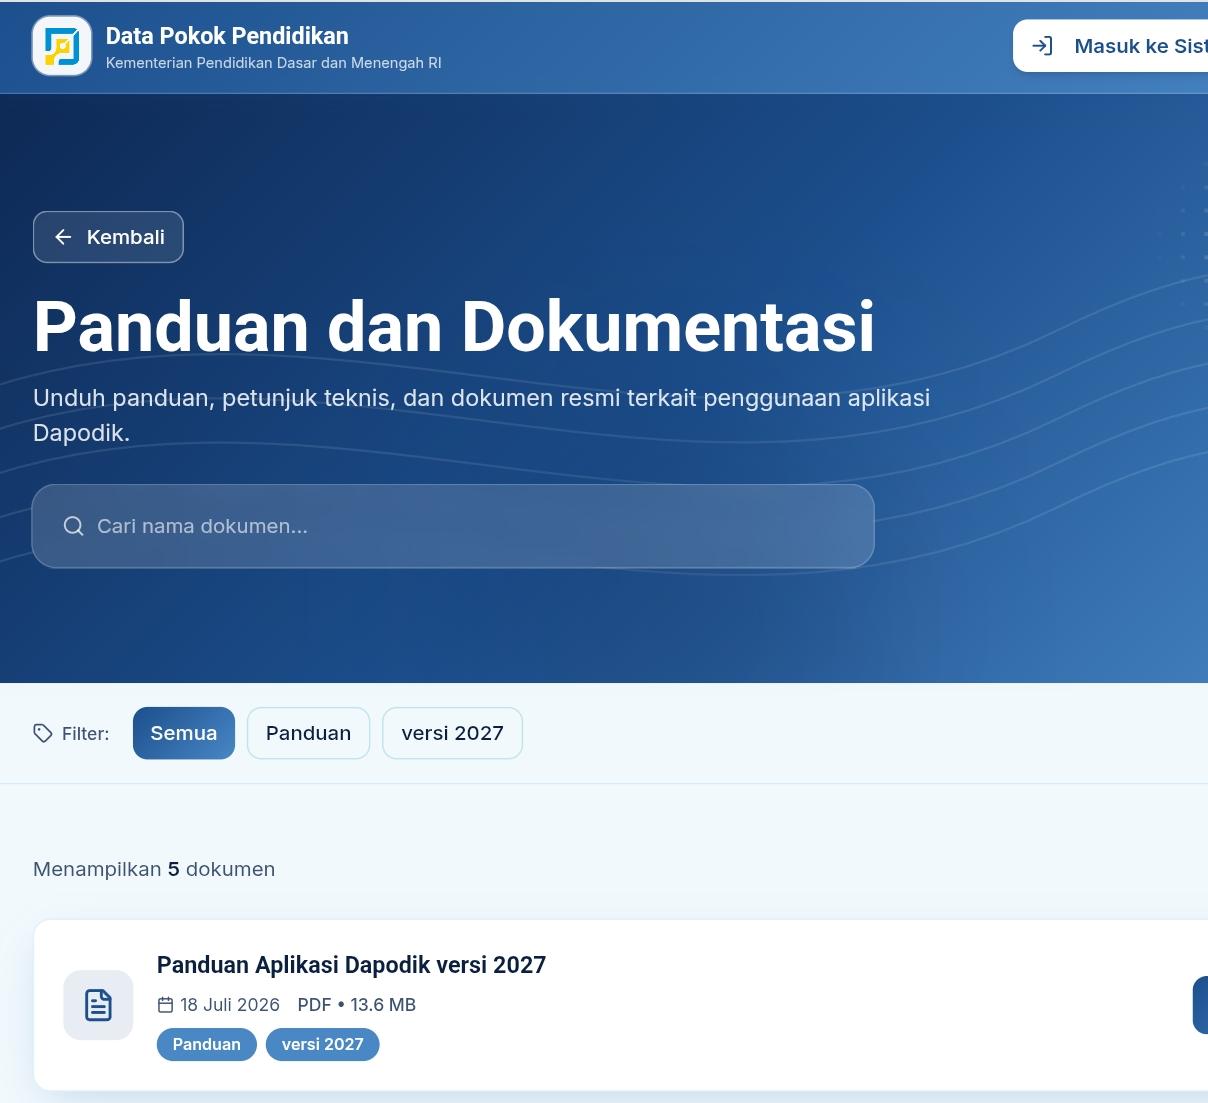The width and height of the screenshot is (1208, 1103).
Task: Click the versi 2027 tag on the card
Action: click(322, 1044)
